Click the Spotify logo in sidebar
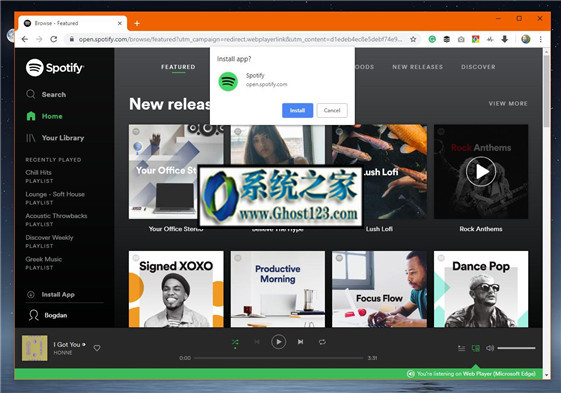561x393 pixels. tap(55, 67)
